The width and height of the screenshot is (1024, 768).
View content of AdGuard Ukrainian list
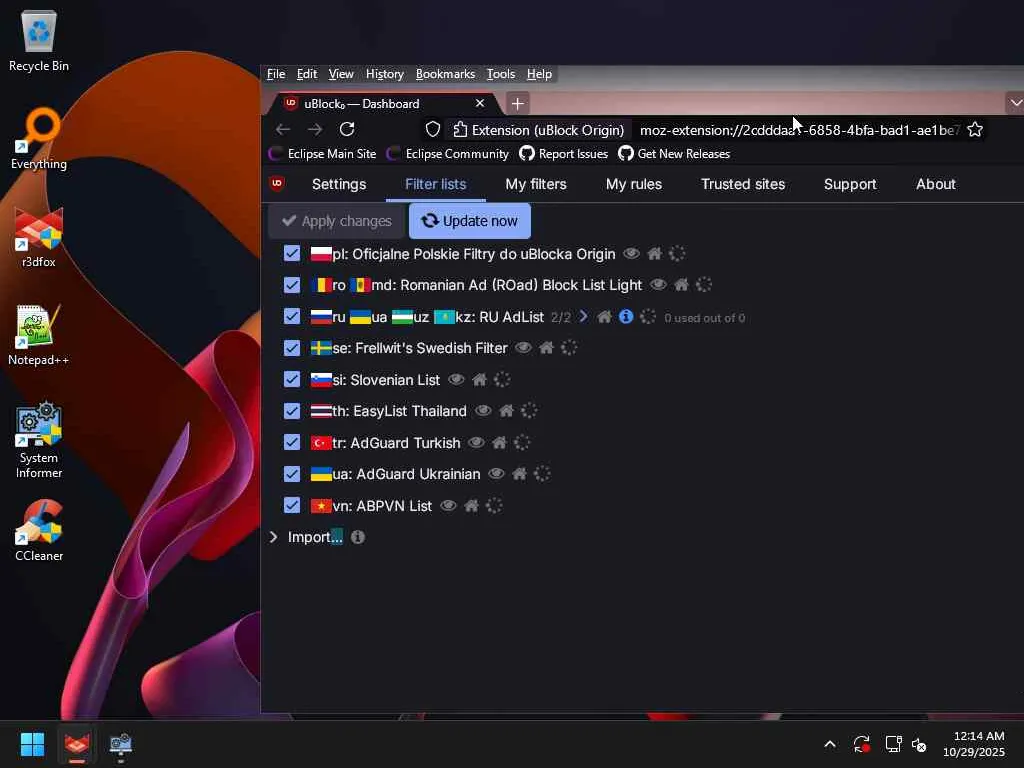click(x=496, y=473)
